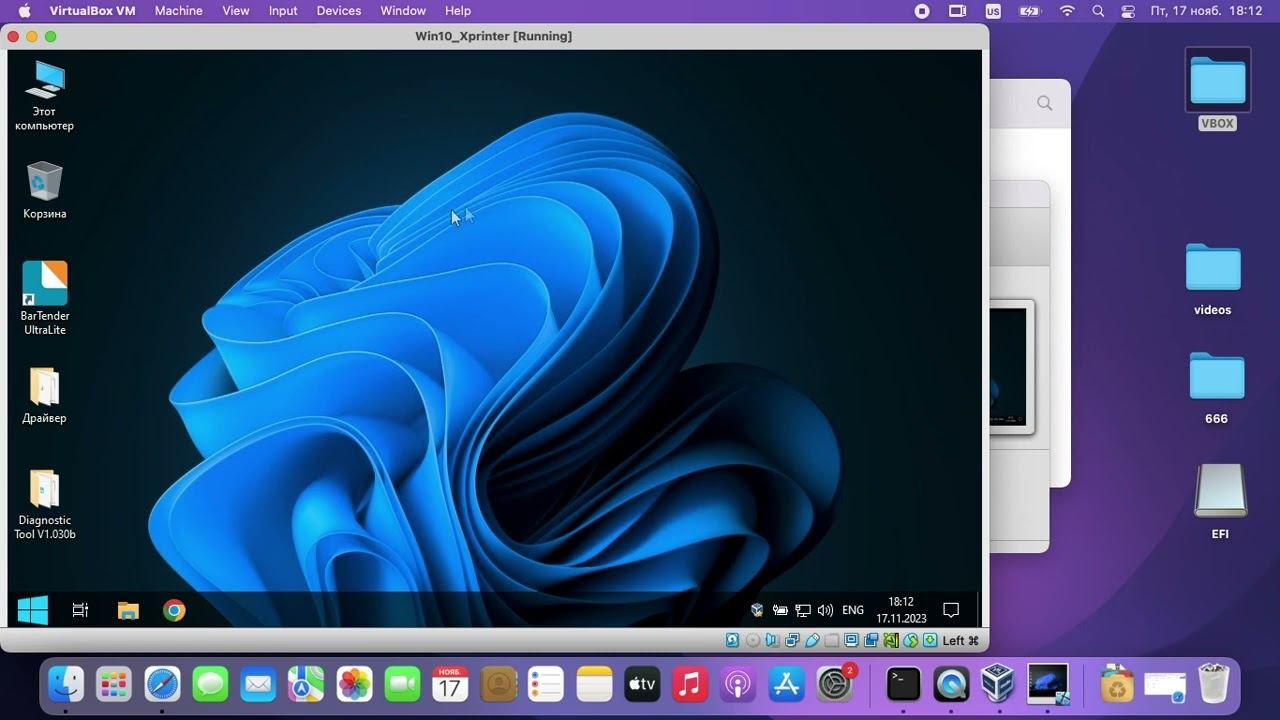1280x720 pixels.
Task: Open Calendar from the Dock
Action: click(x=450, y=684)
